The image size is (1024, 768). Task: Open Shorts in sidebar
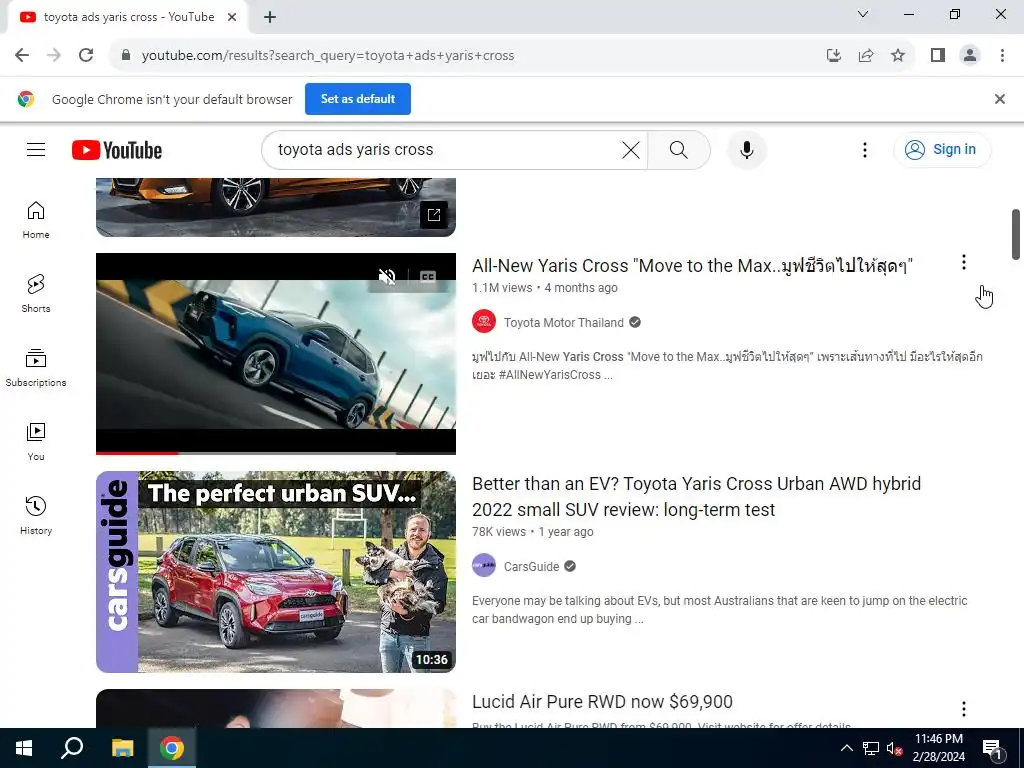pyautogui.click(x=36, y=294)
